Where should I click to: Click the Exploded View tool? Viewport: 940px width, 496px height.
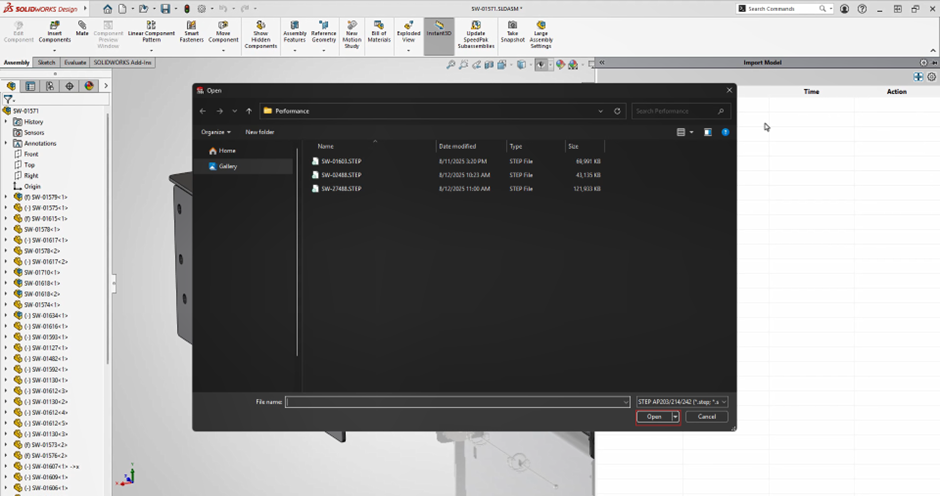(408, 32)
